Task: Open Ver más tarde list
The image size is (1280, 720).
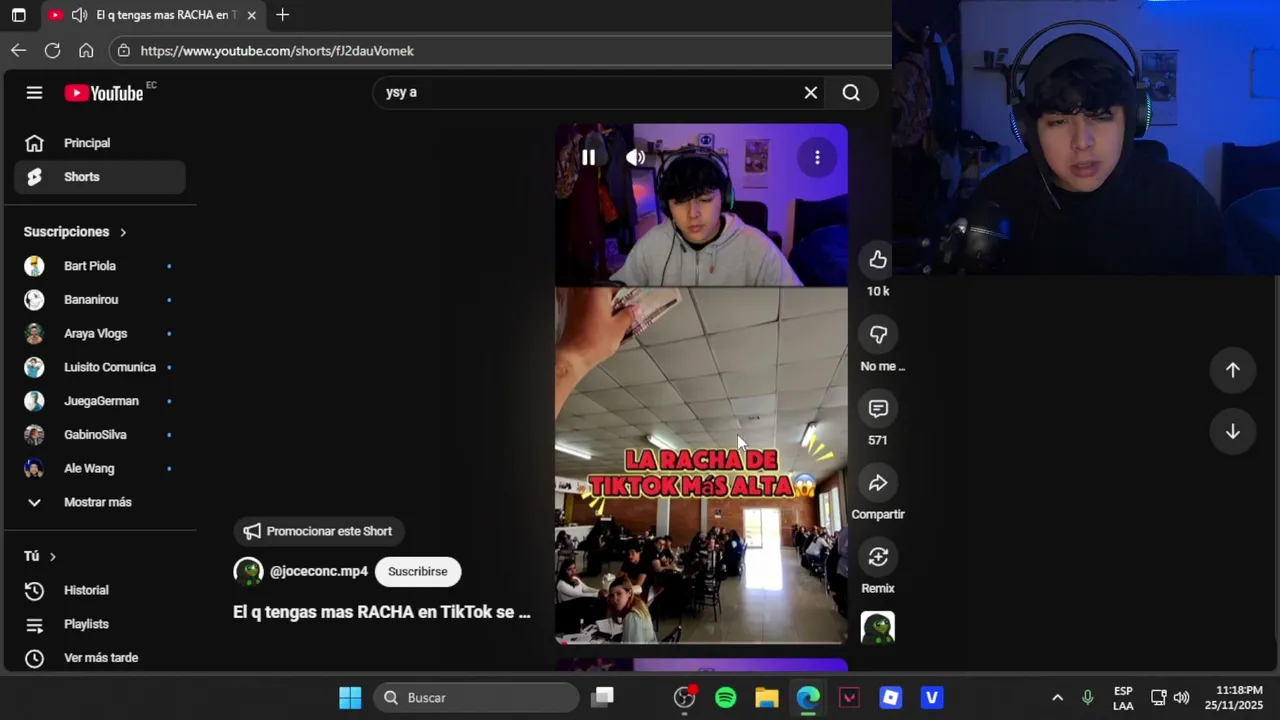Action: (100, 658)
